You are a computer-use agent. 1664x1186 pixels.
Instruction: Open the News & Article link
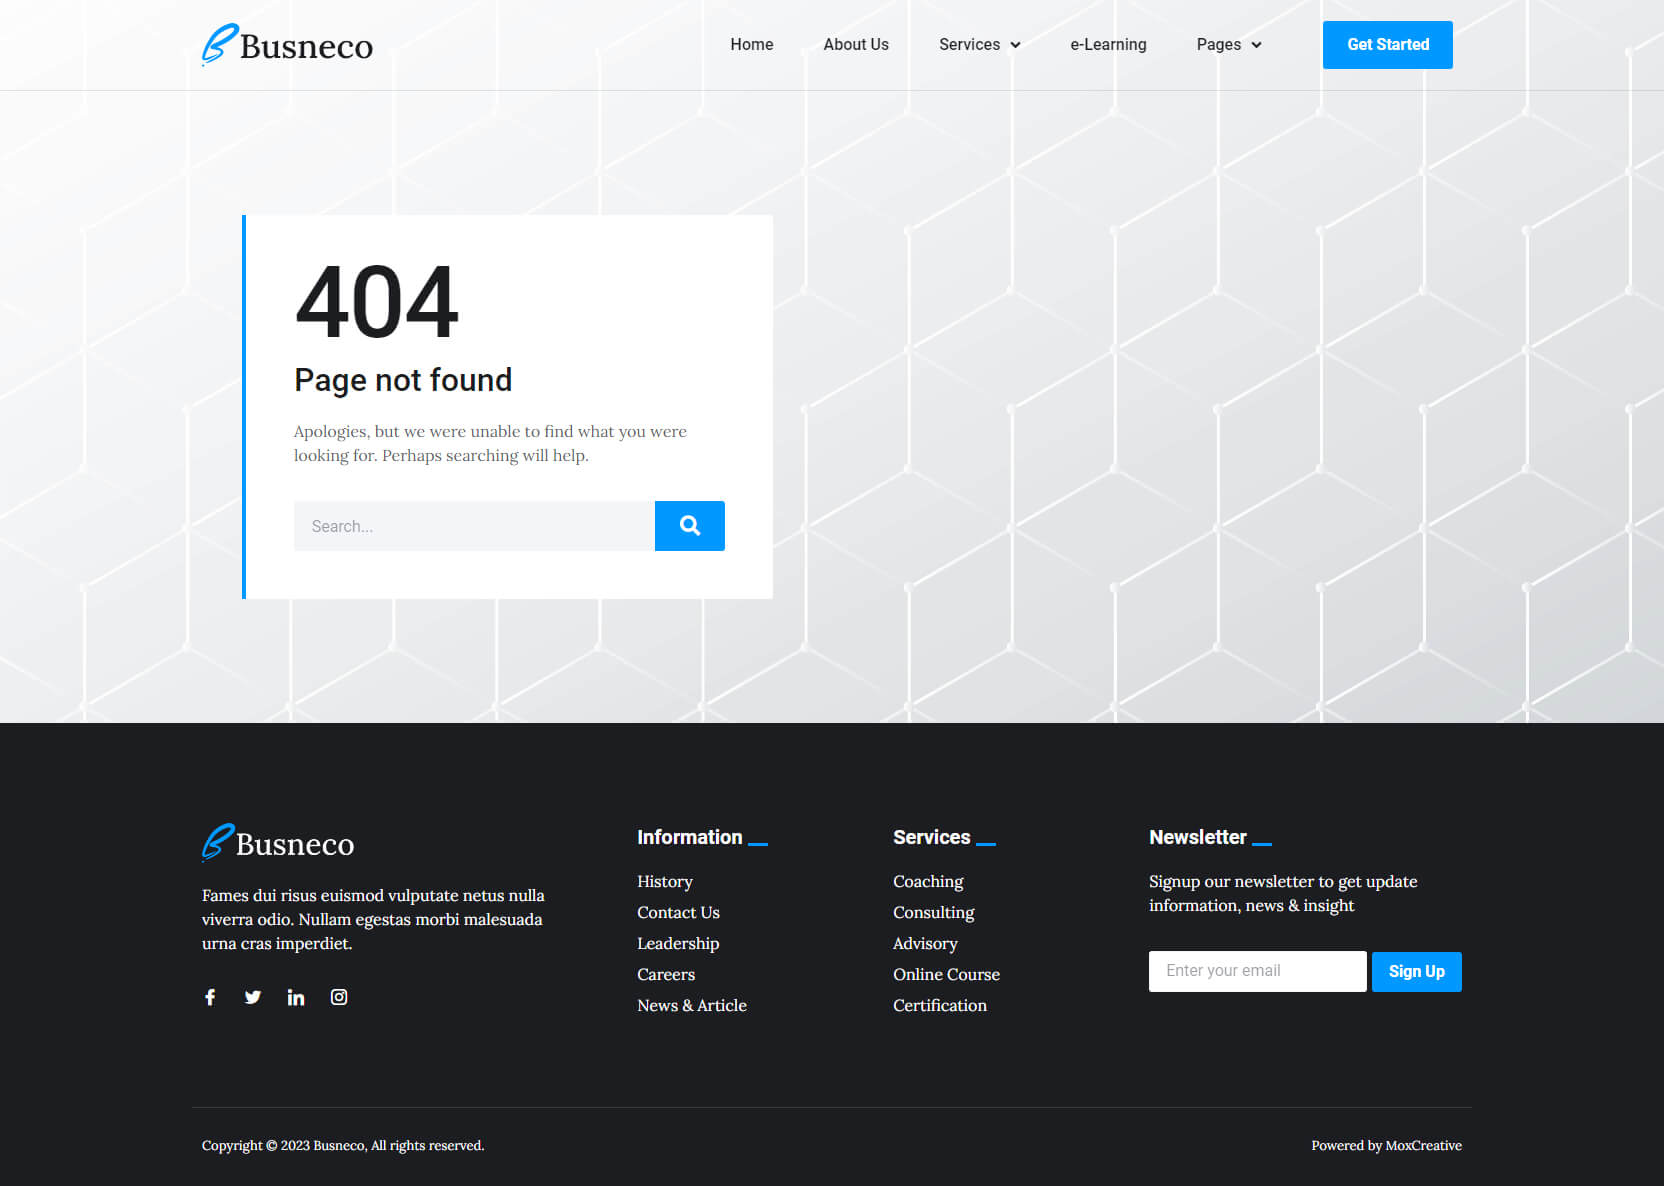tap(692, 1006)
